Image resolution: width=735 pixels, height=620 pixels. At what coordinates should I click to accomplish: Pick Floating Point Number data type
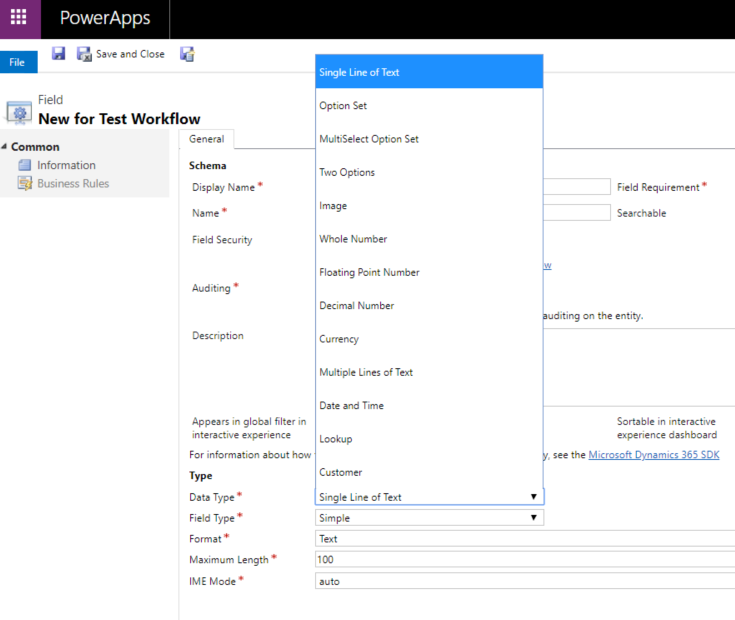pyautogui.click(x=429, y=272)
